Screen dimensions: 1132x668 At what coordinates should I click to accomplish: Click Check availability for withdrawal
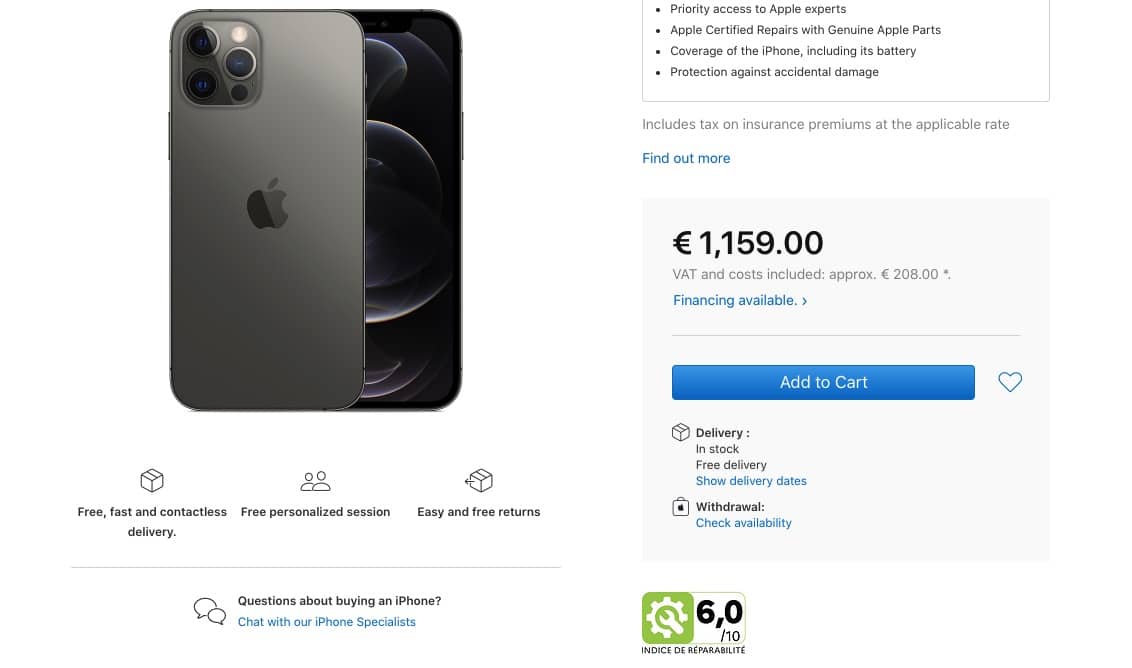(743, 523)
